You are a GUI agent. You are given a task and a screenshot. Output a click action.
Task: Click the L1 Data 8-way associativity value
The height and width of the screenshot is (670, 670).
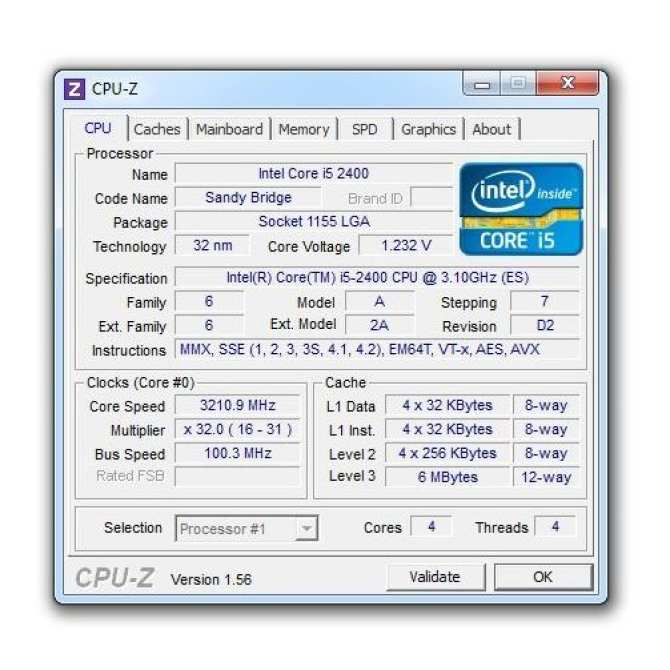[546, 405]
